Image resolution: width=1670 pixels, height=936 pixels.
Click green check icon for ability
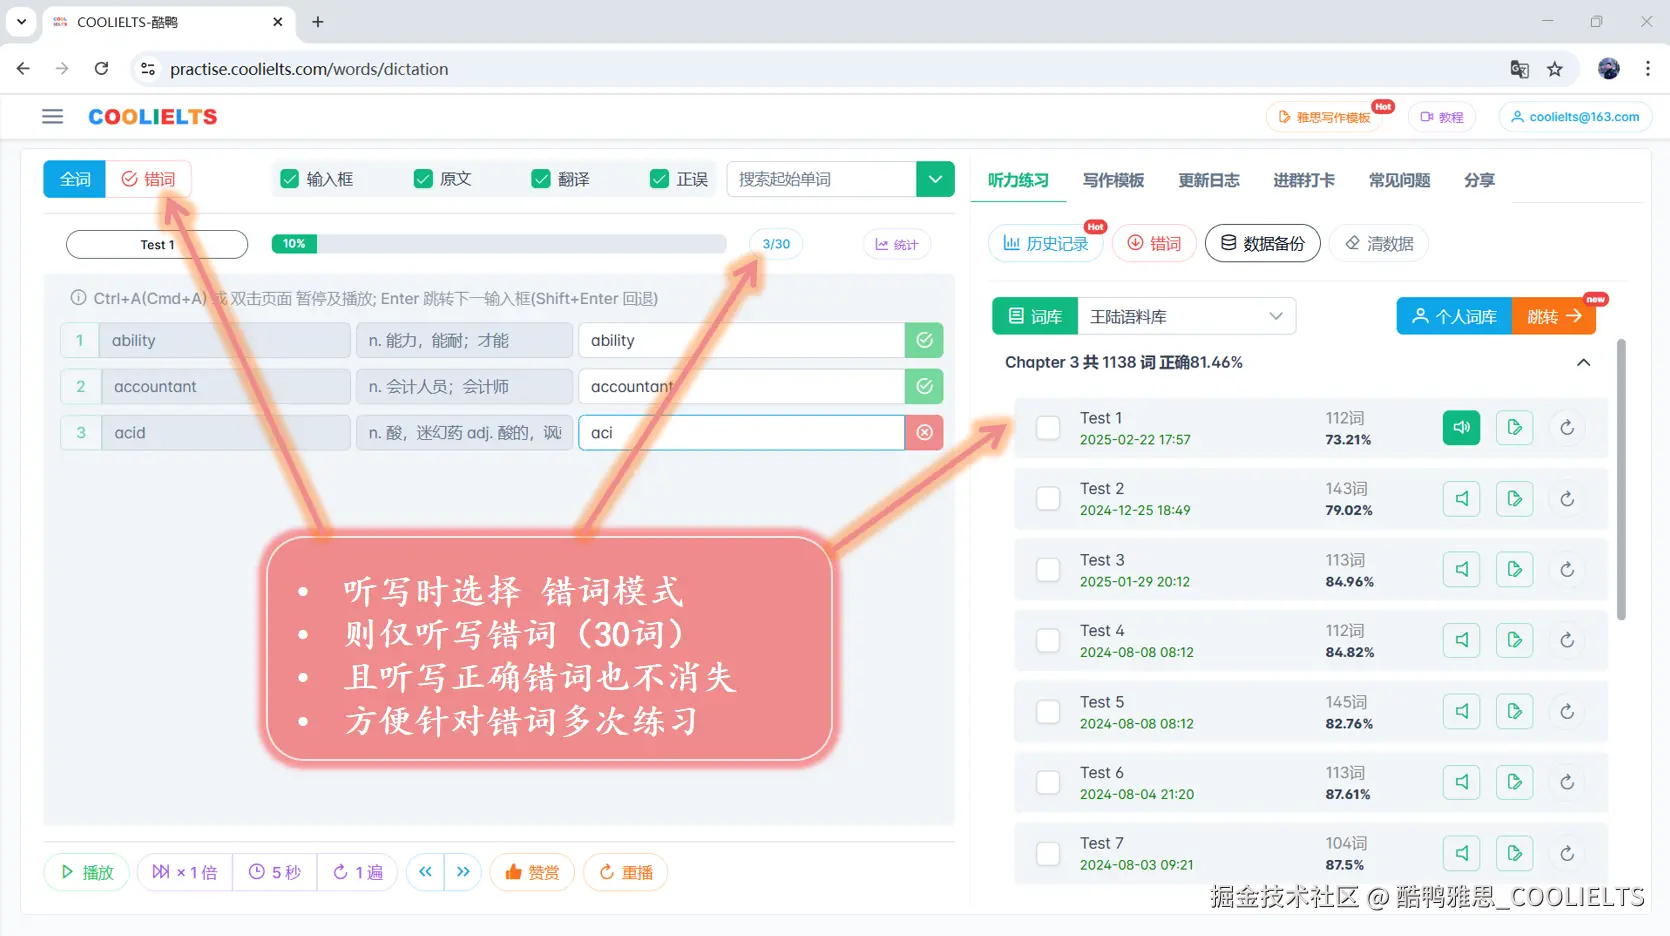point(924,340)
